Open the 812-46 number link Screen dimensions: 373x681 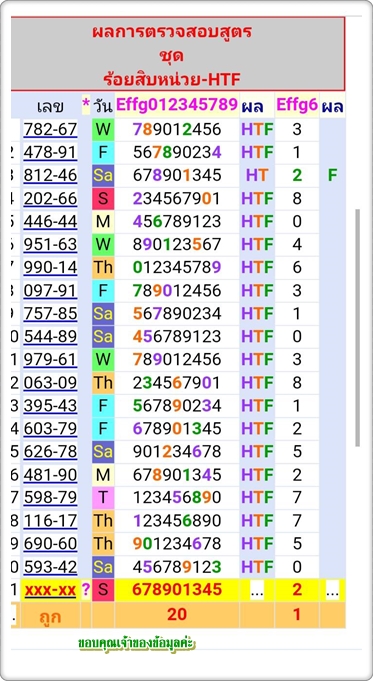click(50, 175)
